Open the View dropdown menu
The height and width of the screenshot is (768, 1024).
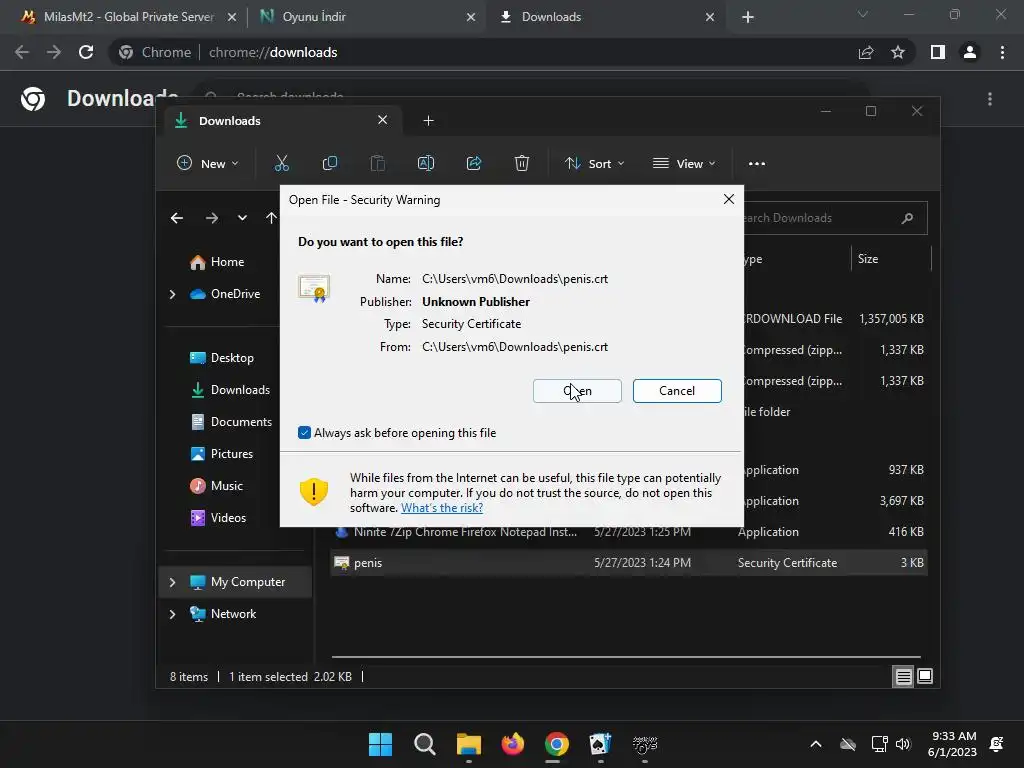tap(684, 163)
